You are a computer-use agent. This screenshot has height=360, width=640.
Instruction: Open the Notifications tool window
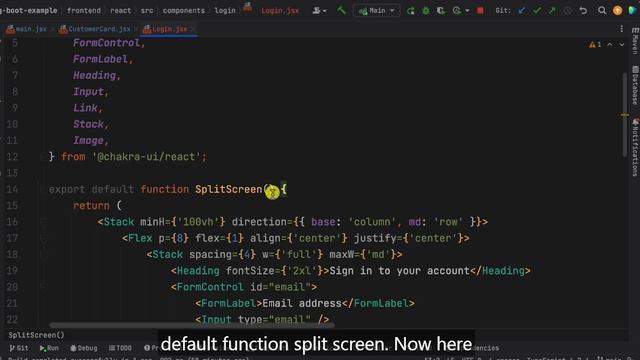pos(635,147)
